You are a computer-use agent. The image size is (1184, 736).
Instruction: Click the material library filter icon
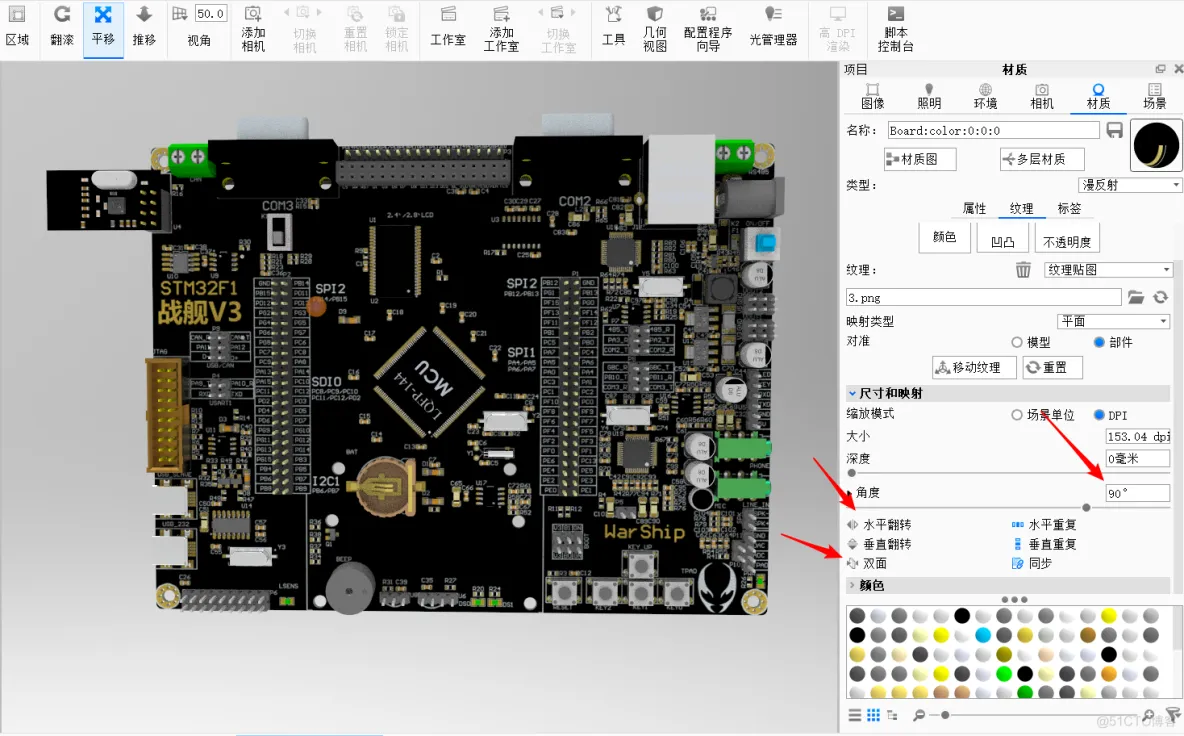point(1173,714)
